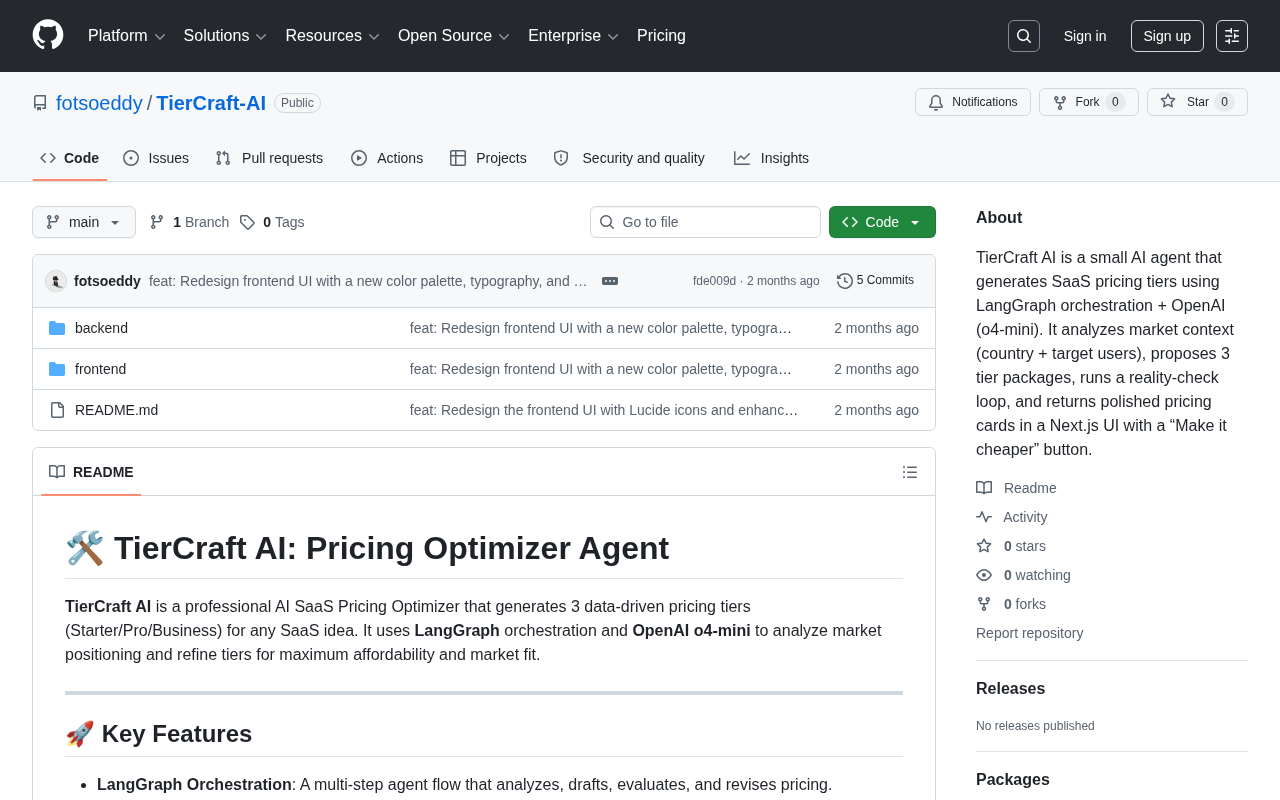The height and width of the screenshot is (800, 1280).
Task: Open the fotsoeddy owner link
Action: pos(99,103)
